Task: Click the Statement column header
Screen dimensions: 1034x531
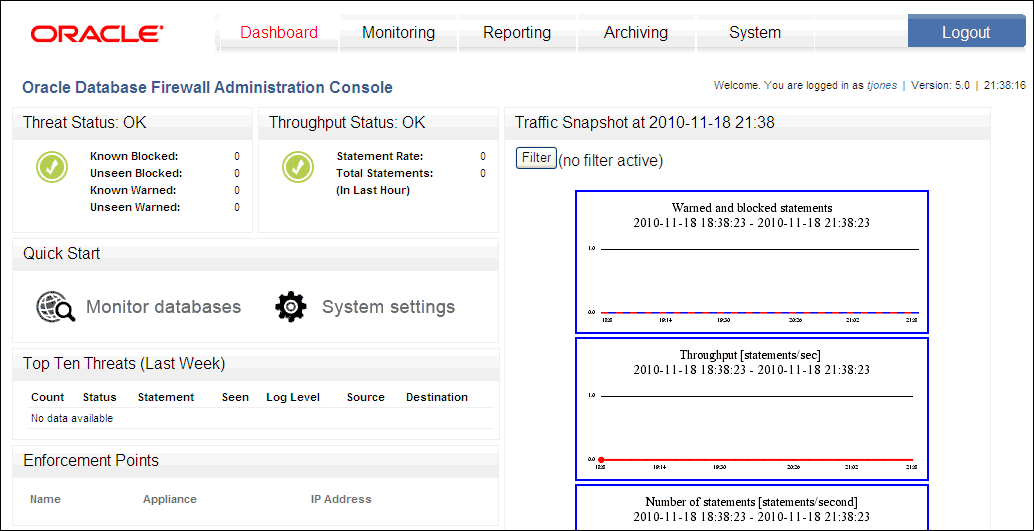Action: (166, 397)
